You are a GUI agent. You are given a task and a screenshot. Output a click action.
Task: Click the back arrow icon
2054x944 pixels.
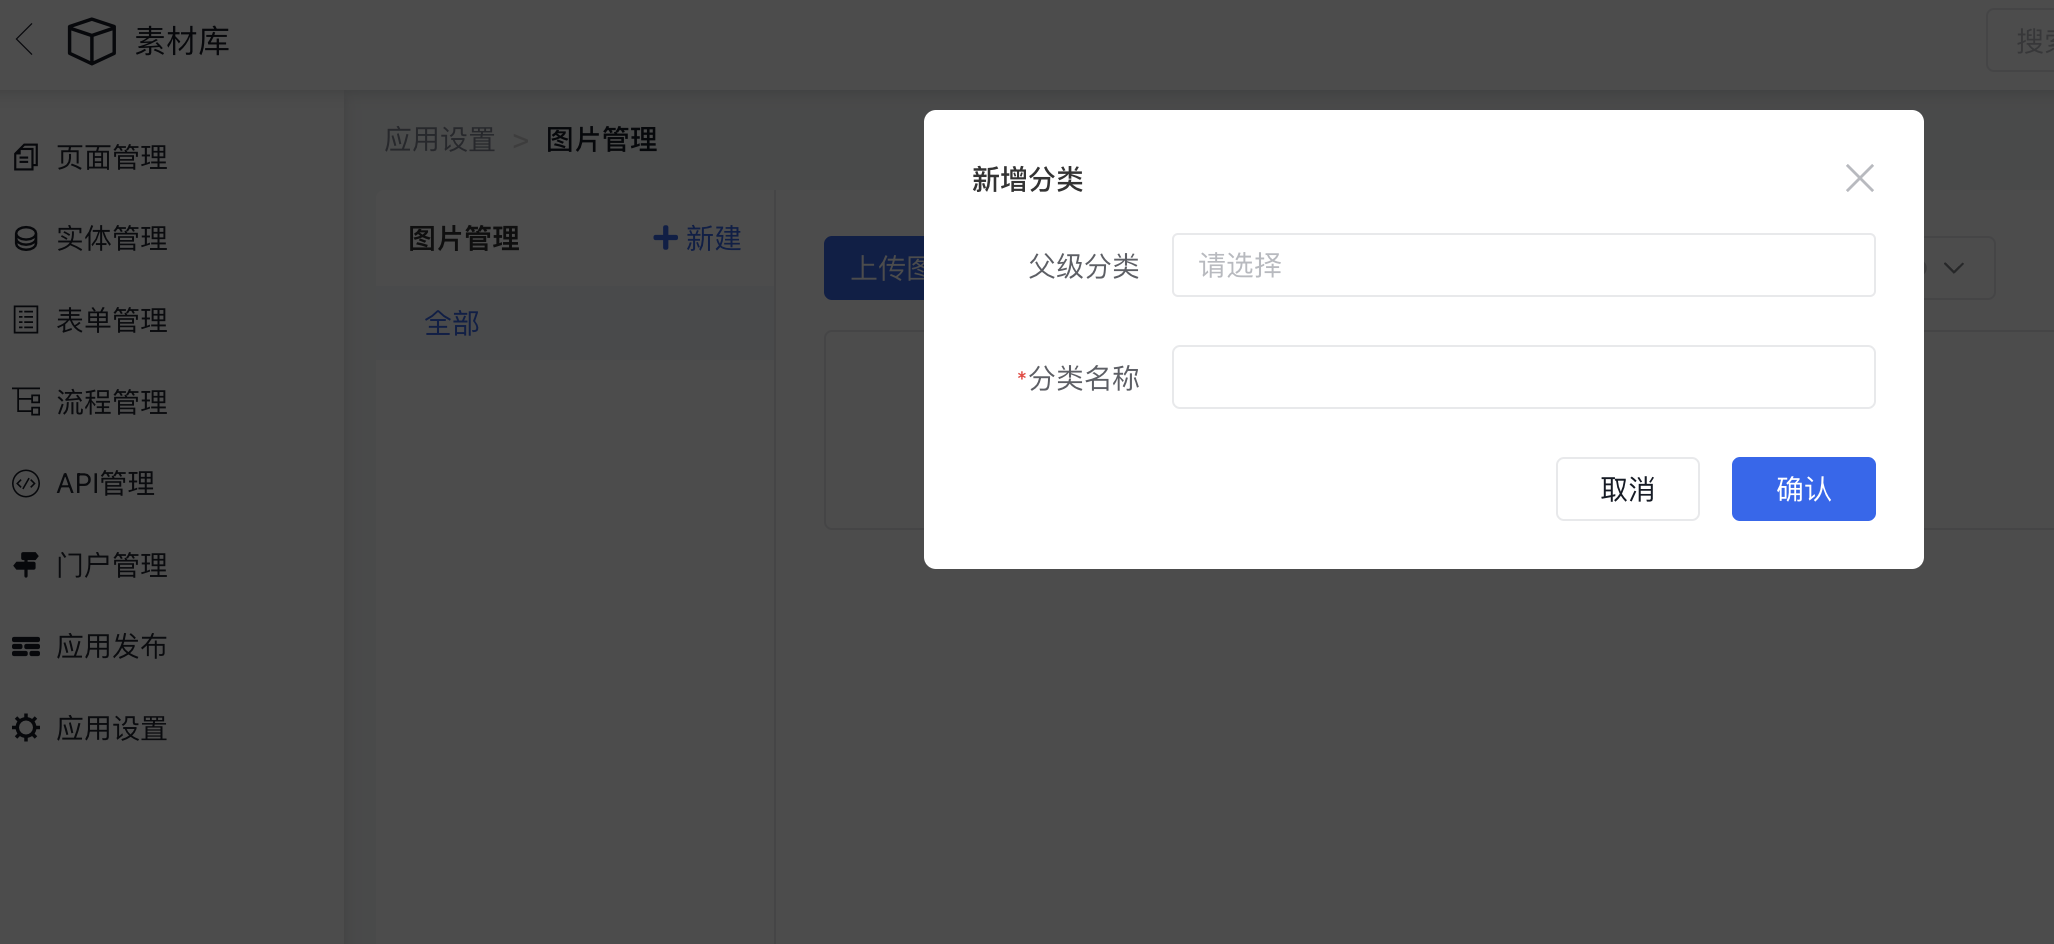(25, 40)
